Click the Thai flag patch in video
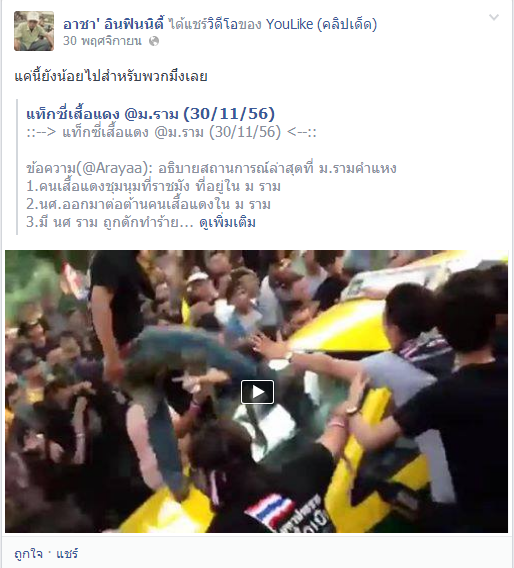This screenshot has width=514, height=568. click(x=270, y=510)
